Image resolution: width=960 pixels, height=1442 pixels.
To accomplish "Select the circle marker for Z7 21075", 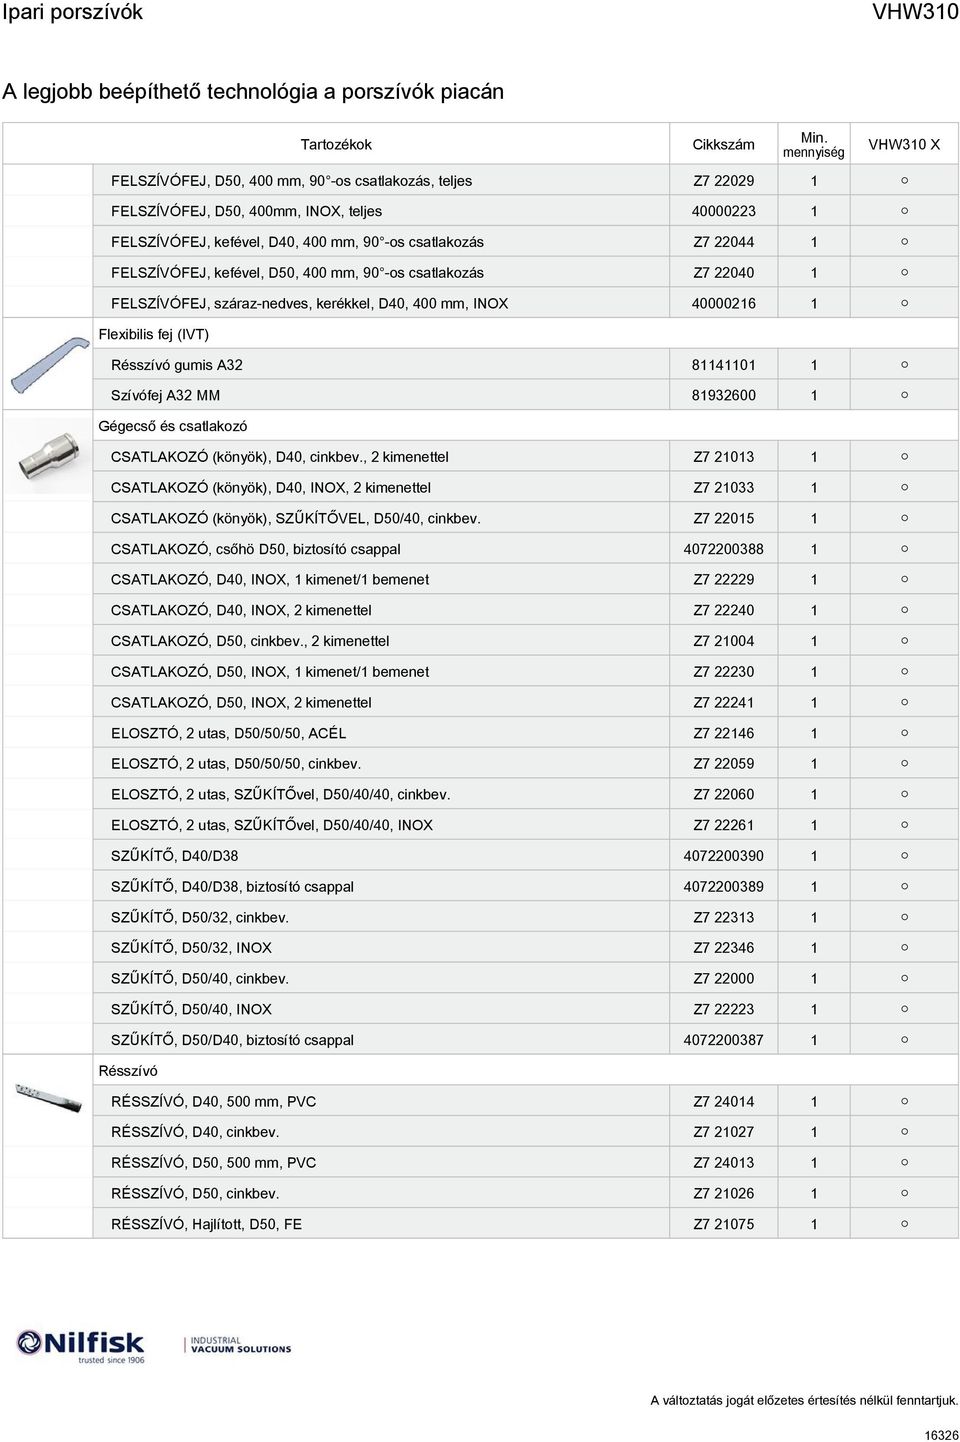I will [x=904, y=1223].
